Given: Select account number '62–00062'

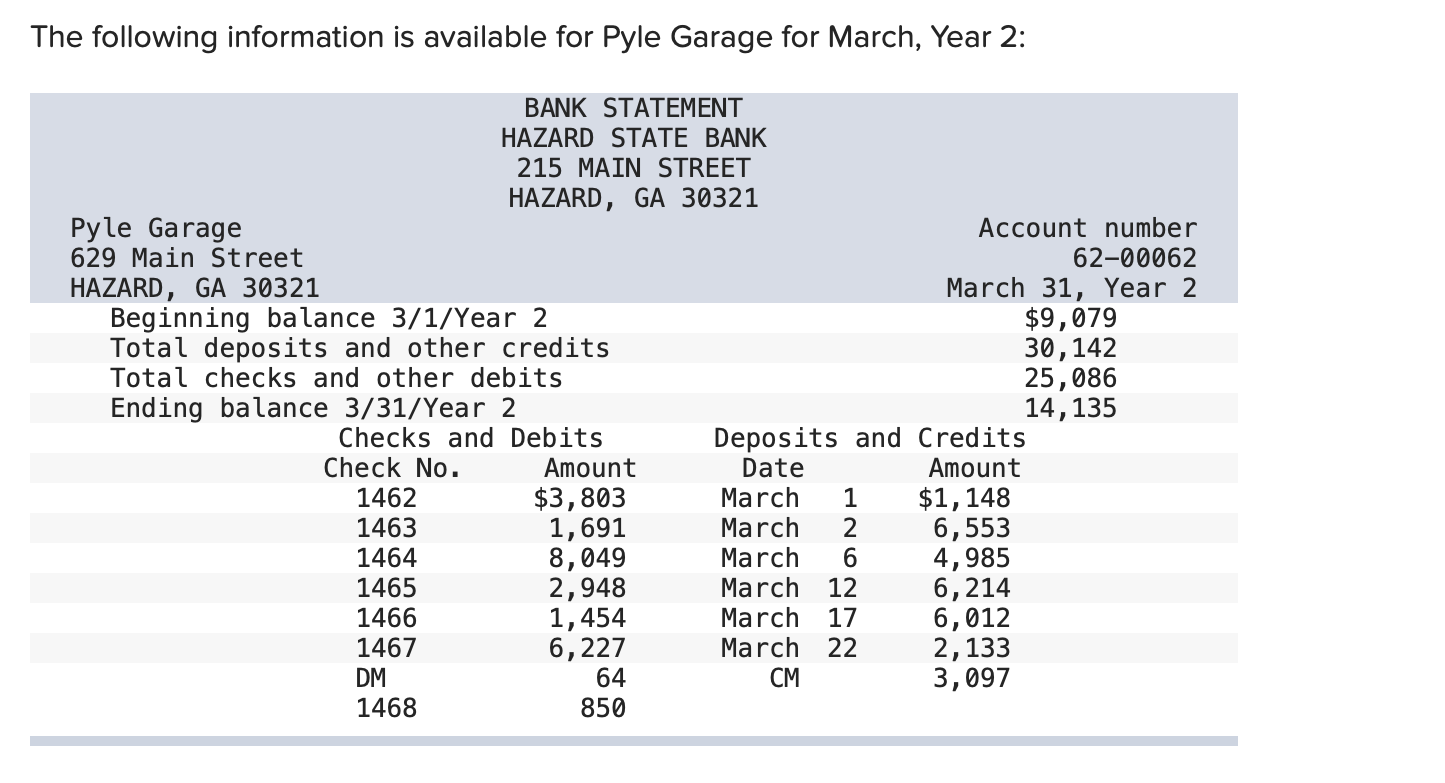Looking at the screenshot, I should (1134, 258).
